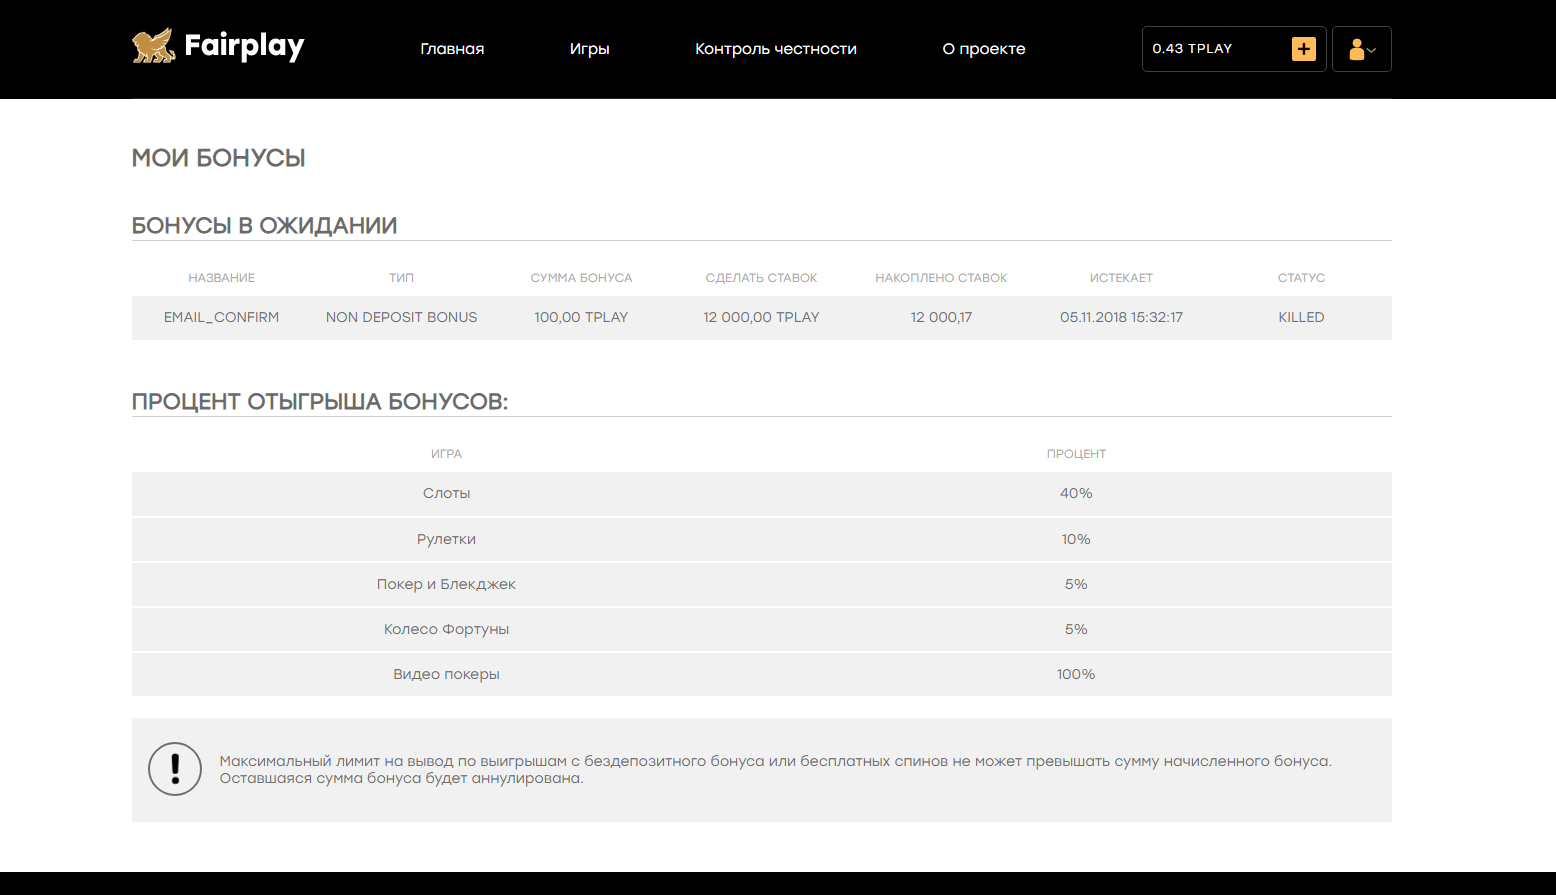The width and height of the screenshot is (1556, 895).
Task: Open Контроль честности page
Action: point(775,49)
